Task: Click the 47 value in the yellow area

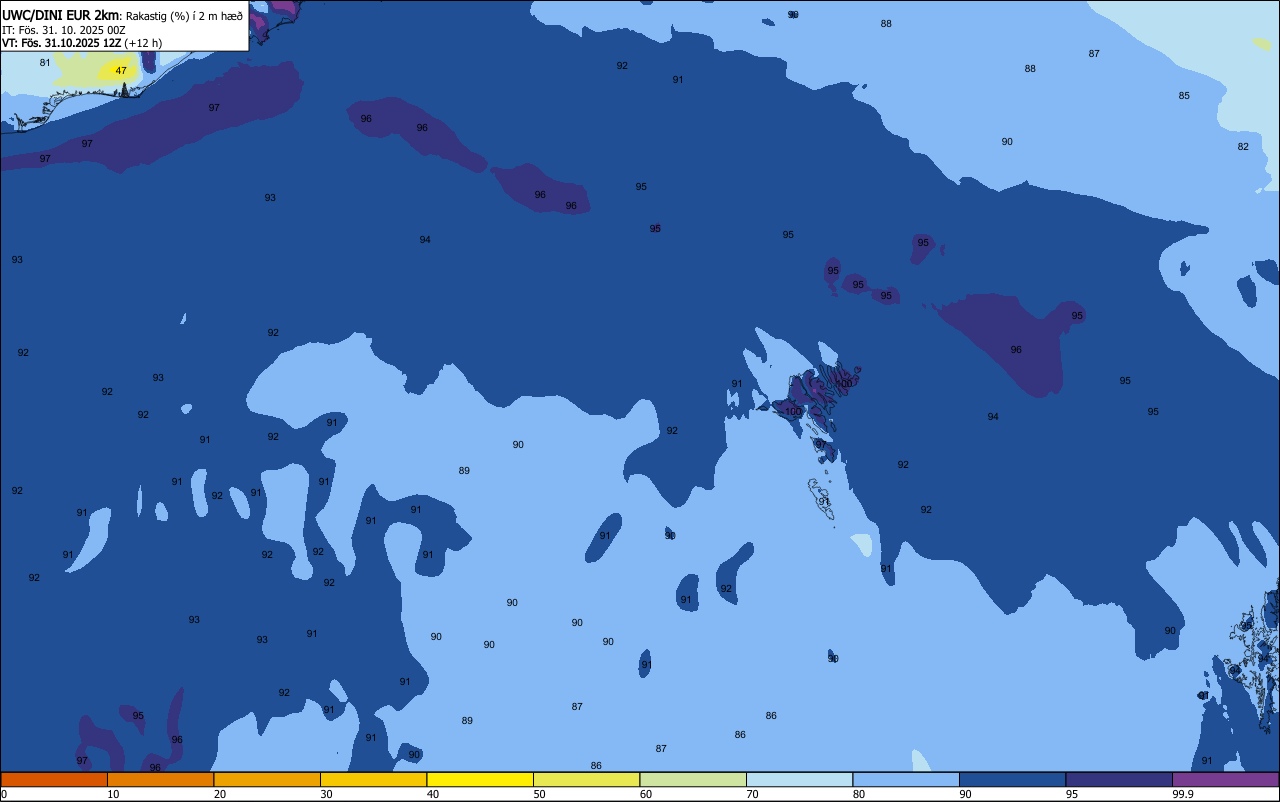Action: tap(121, 71)
